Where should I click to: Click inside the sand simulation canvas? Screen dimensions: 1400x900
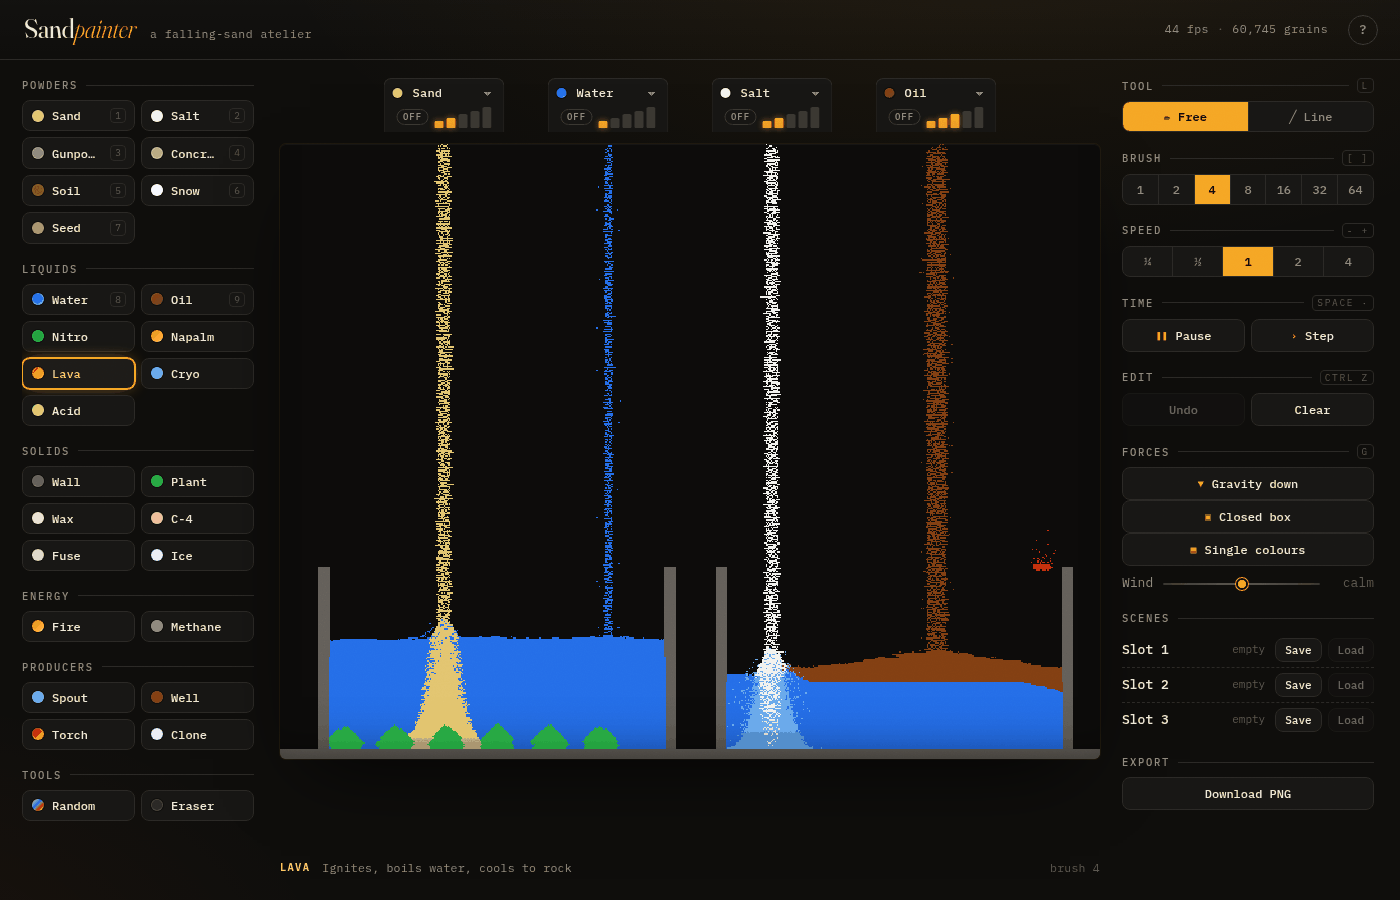click(690, 452)
